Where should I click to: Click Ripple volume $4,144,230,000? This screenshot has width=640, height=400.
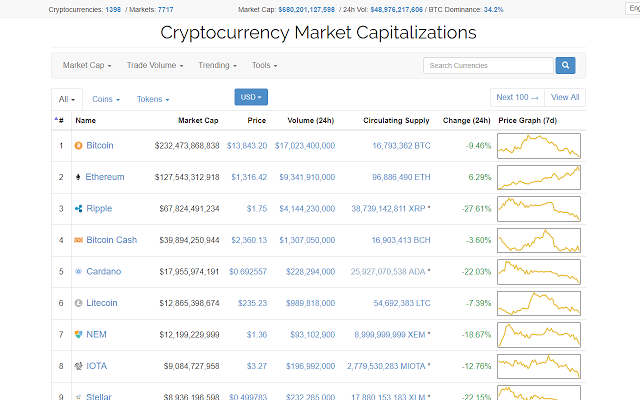(307, 209)
